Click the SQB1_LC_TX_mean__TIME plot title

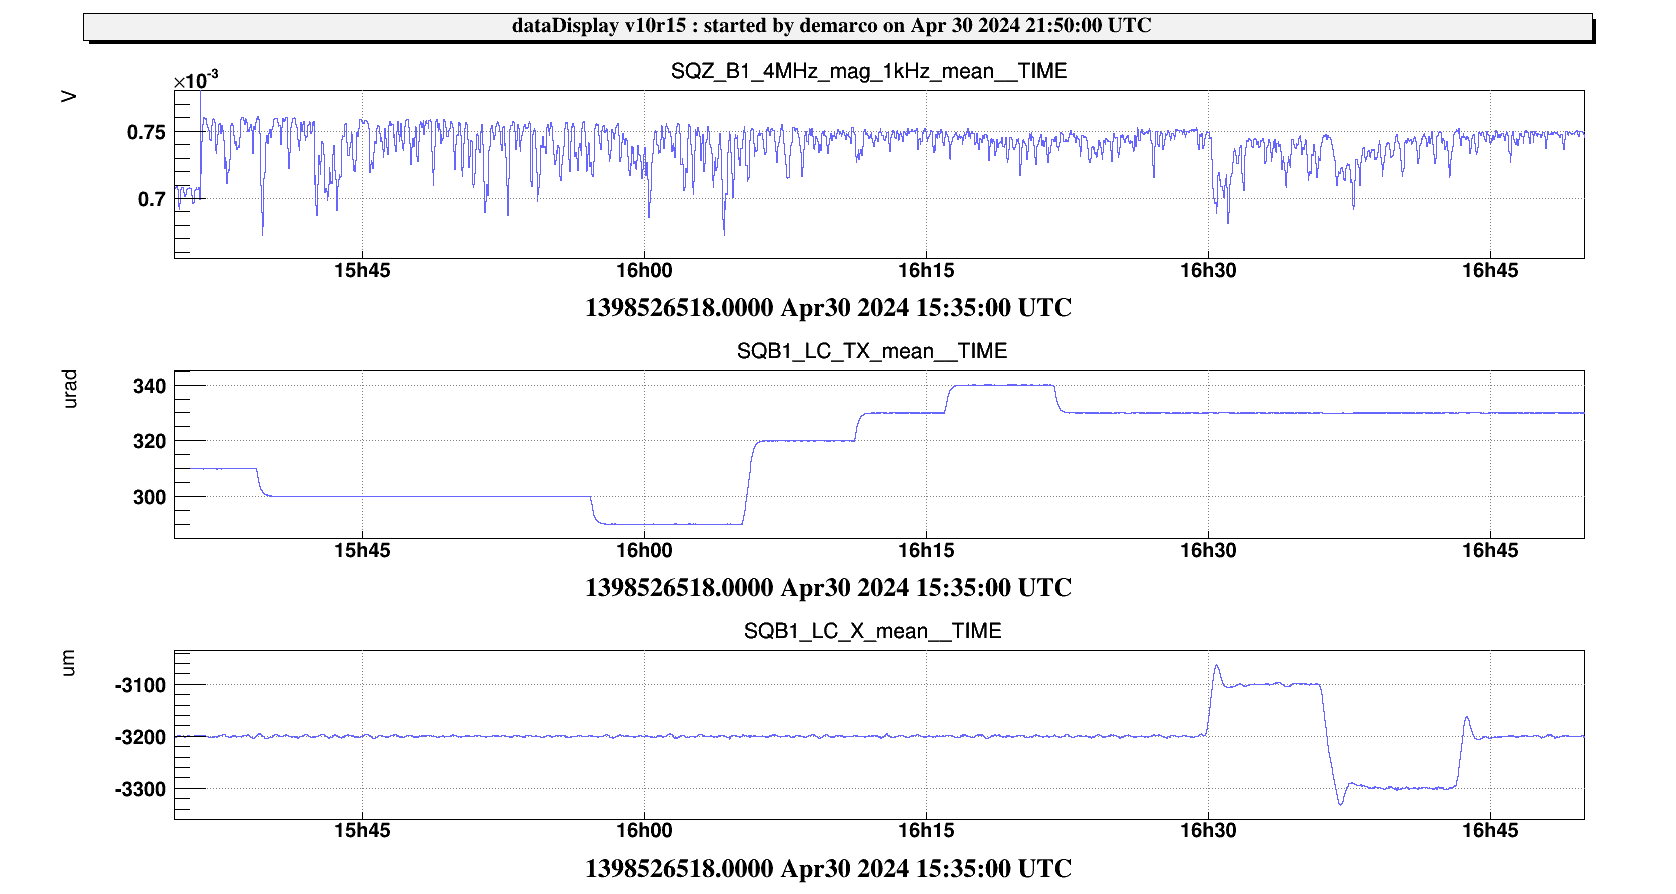coord(871,351)
